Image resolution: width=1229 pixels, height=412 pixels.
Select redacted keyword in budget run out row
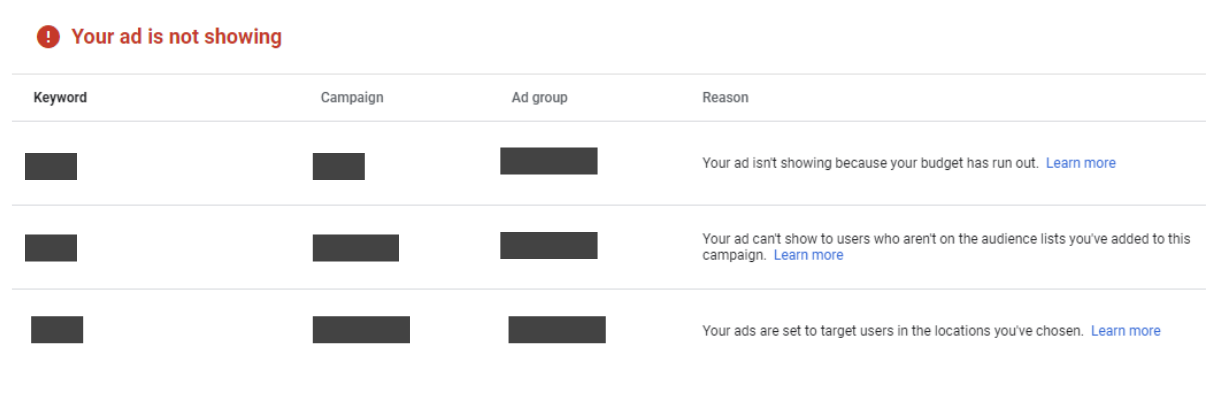coord(51,166)
